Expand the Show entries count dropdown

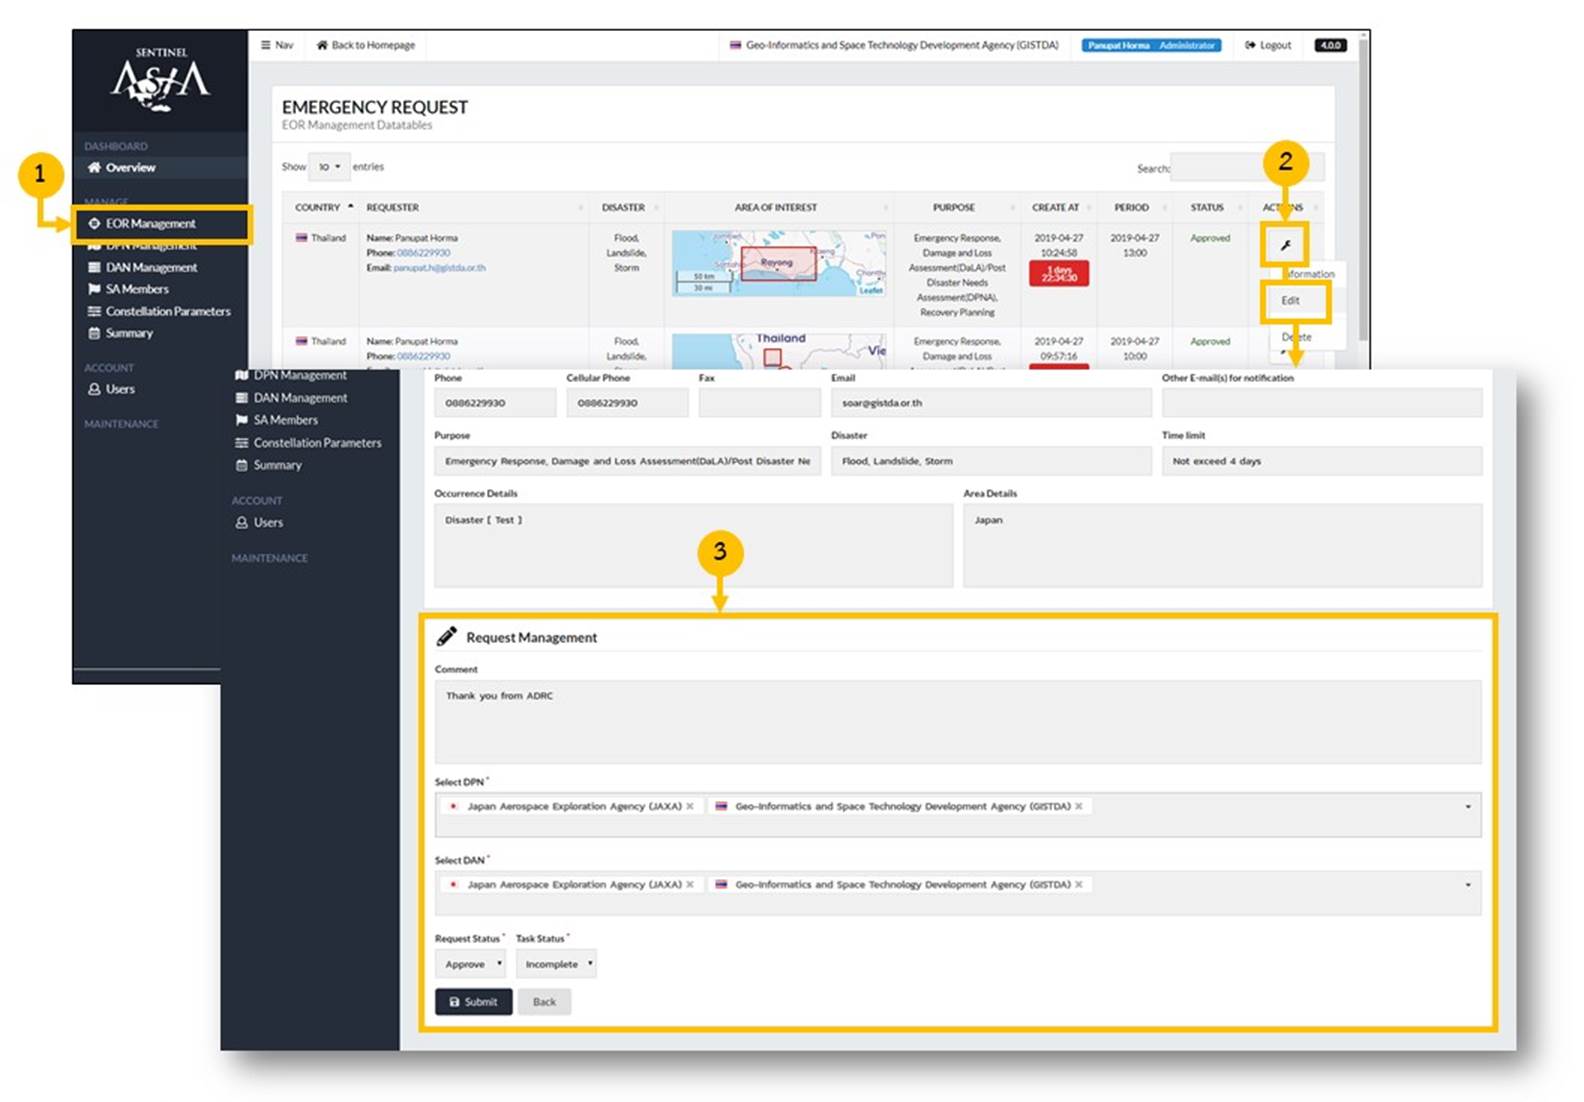[x=329, y=167]
